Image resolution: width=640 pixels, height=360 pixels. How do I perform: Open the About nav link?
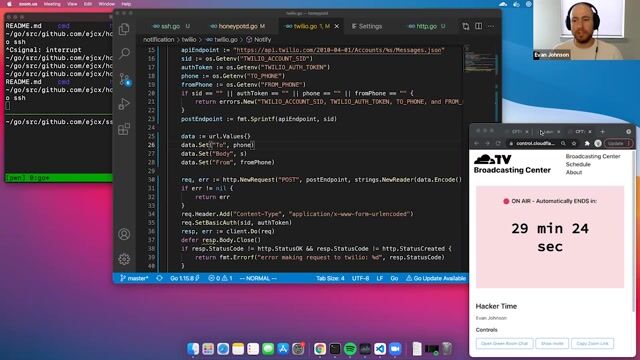tap(574, 172)
